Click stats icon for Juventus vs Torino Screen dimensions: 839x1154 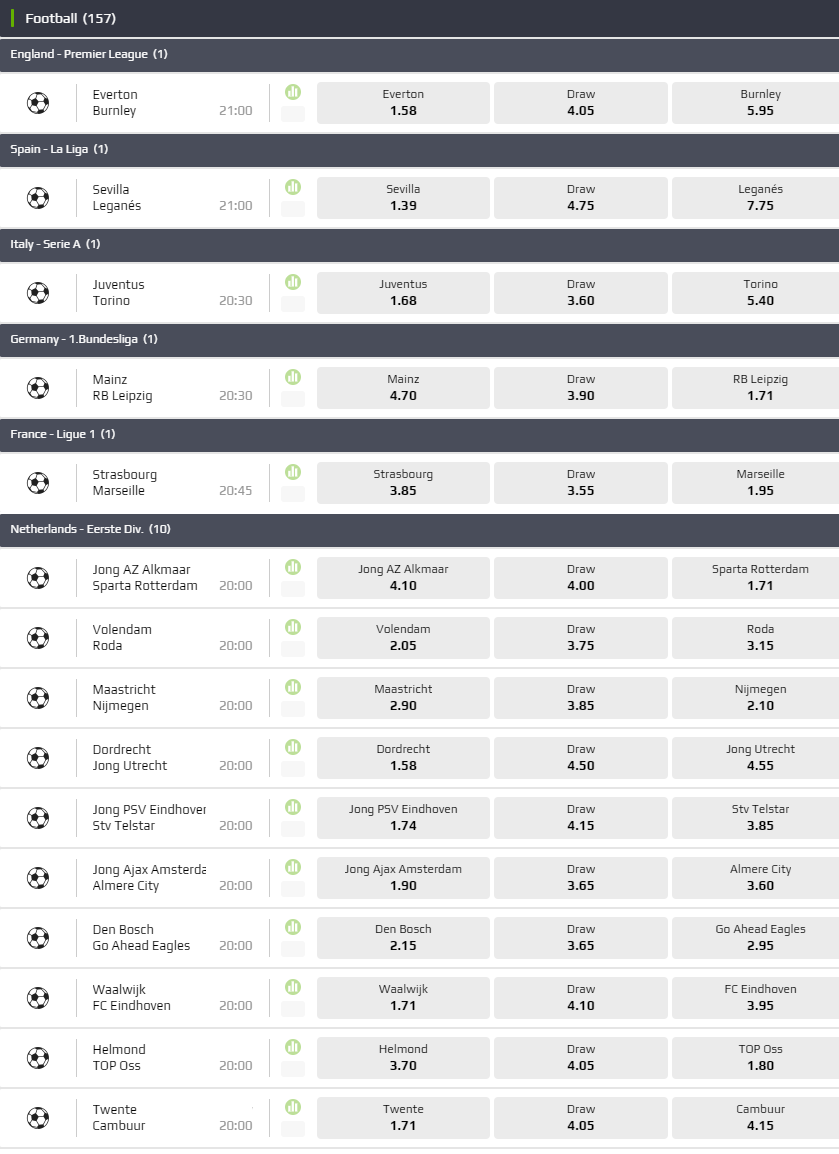pos(293,281)
